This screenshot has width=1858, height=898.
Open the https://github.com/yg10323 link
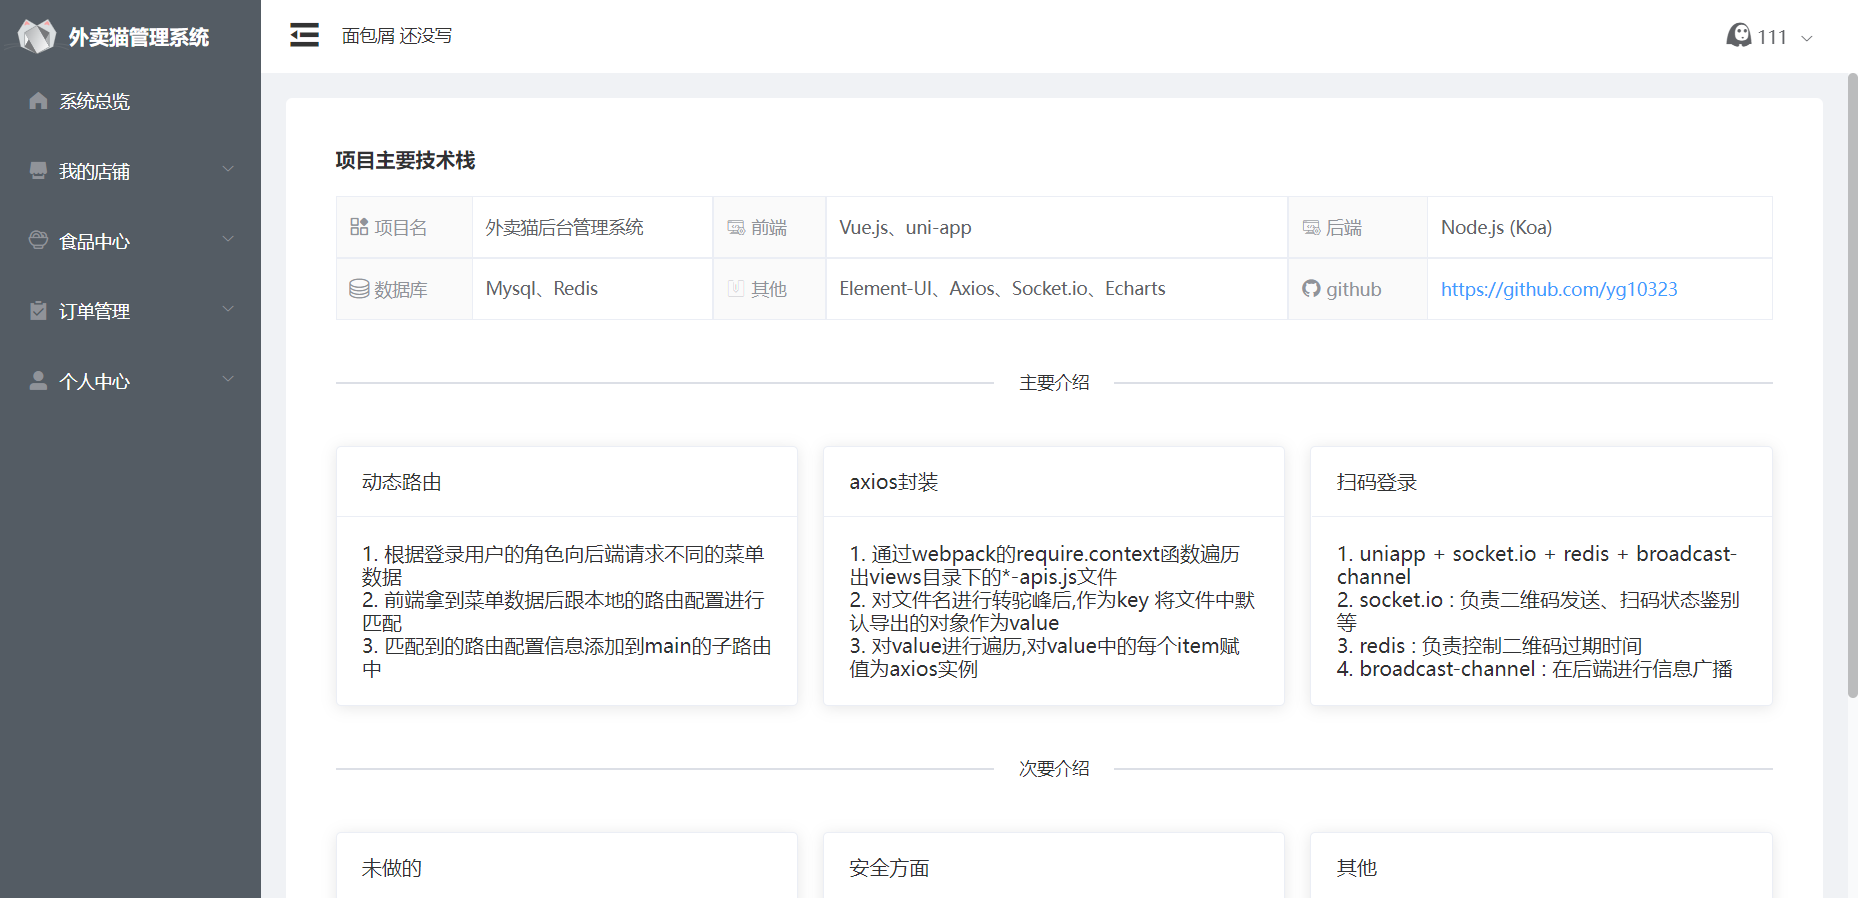tap(1559, 289)
